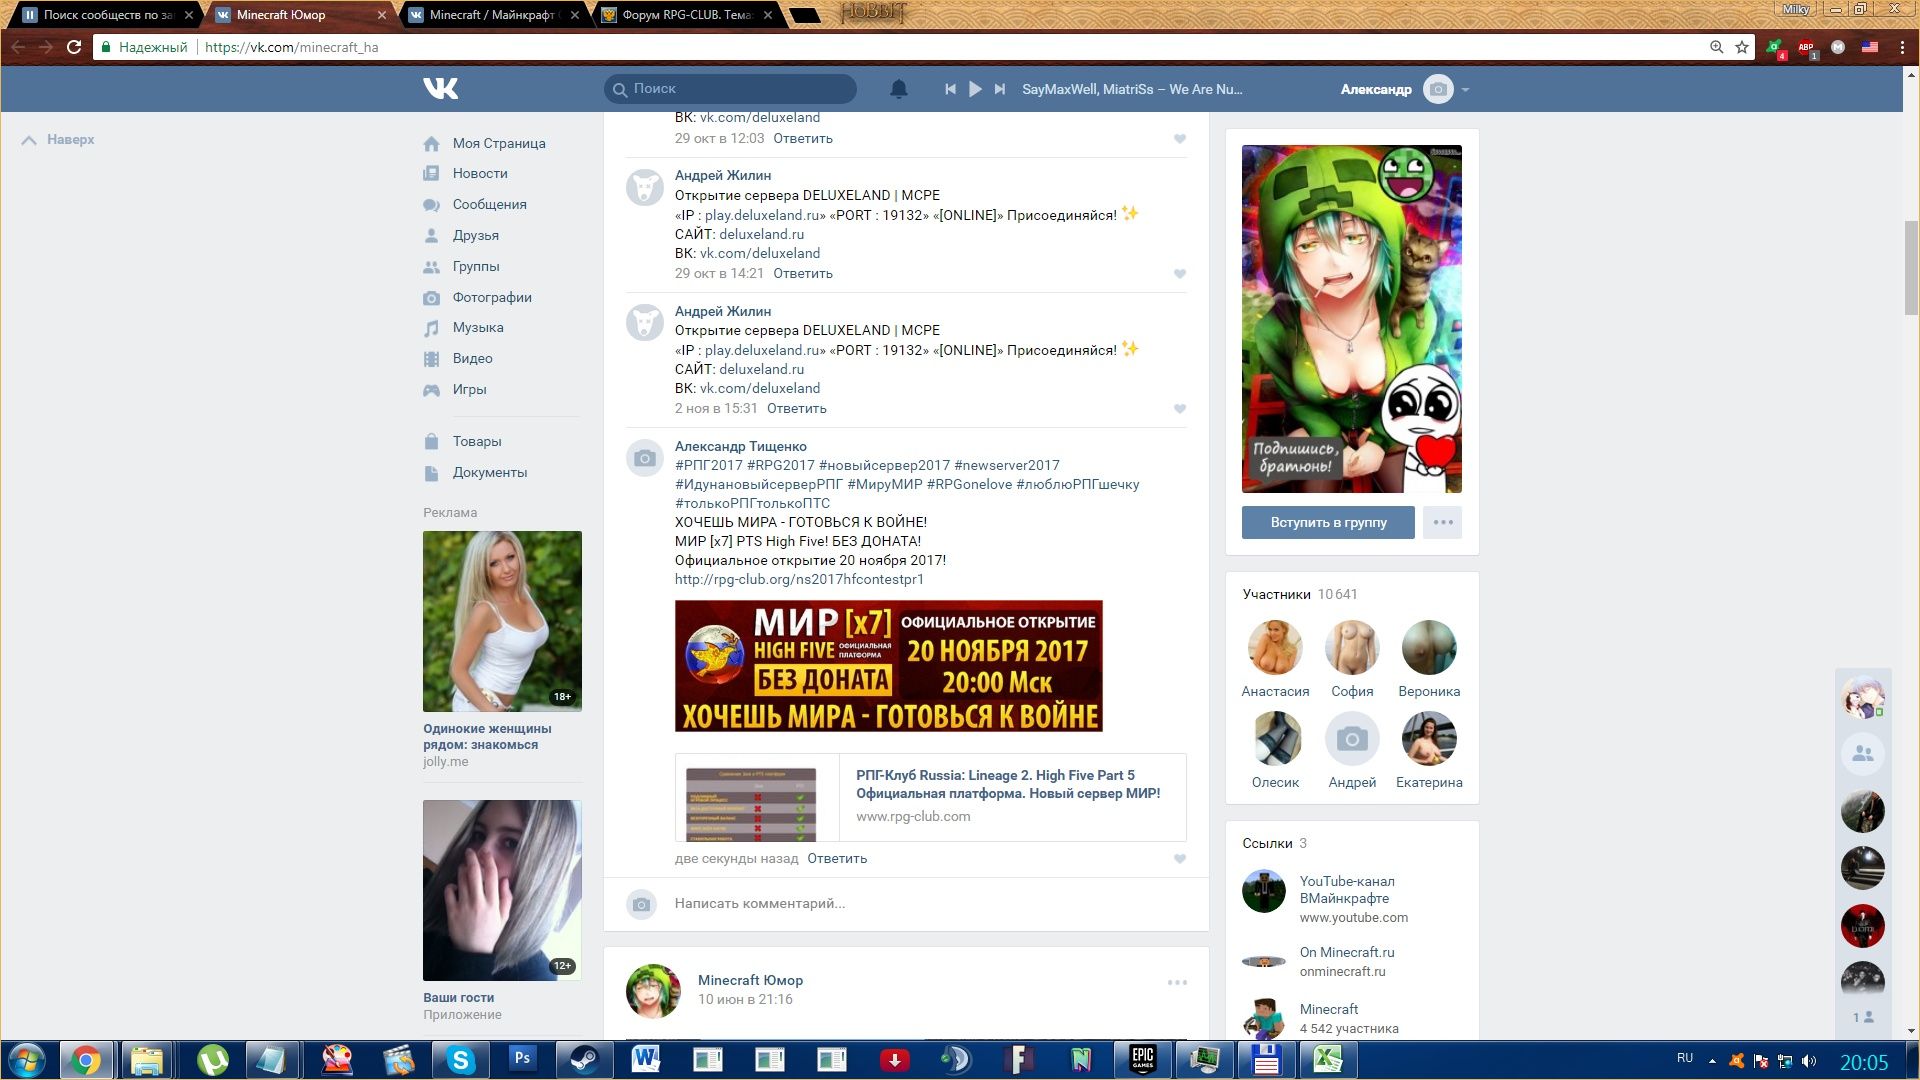Viewport: 1920px width, 1080px height.
Task: Open Моя Страница in the left menu
Action: click(498, 143)
